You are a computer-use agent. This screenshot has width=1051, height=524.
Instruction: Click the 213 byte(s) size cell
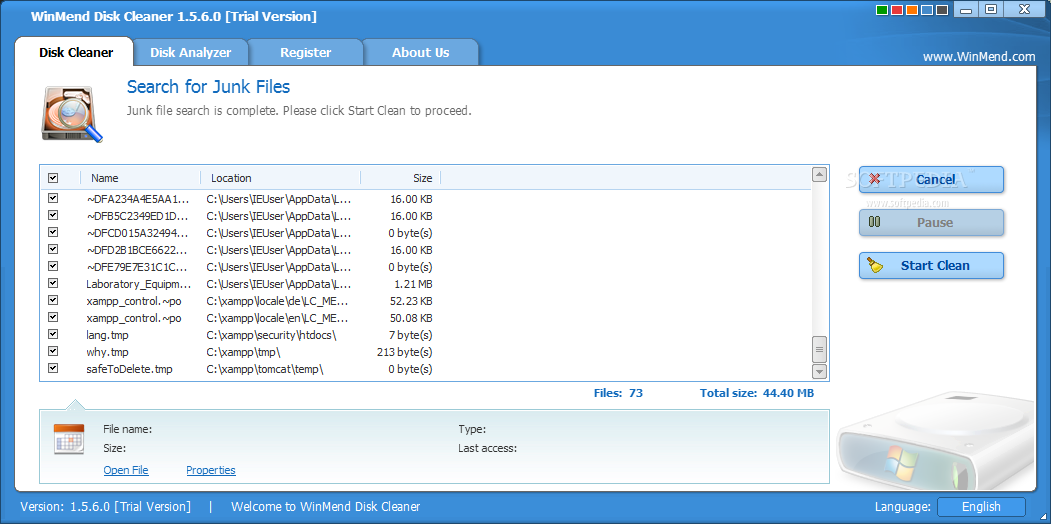point(405,352)
